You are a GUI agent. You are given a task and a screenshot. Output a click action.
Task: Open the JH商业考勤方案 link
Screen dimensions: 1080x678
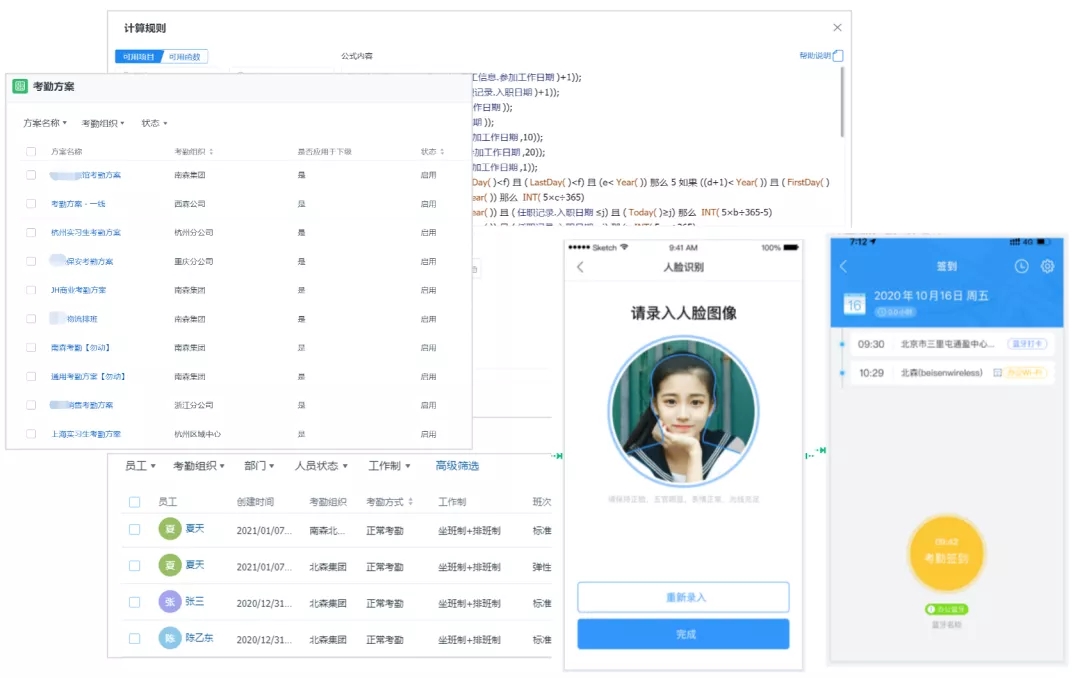coord(79,290)
